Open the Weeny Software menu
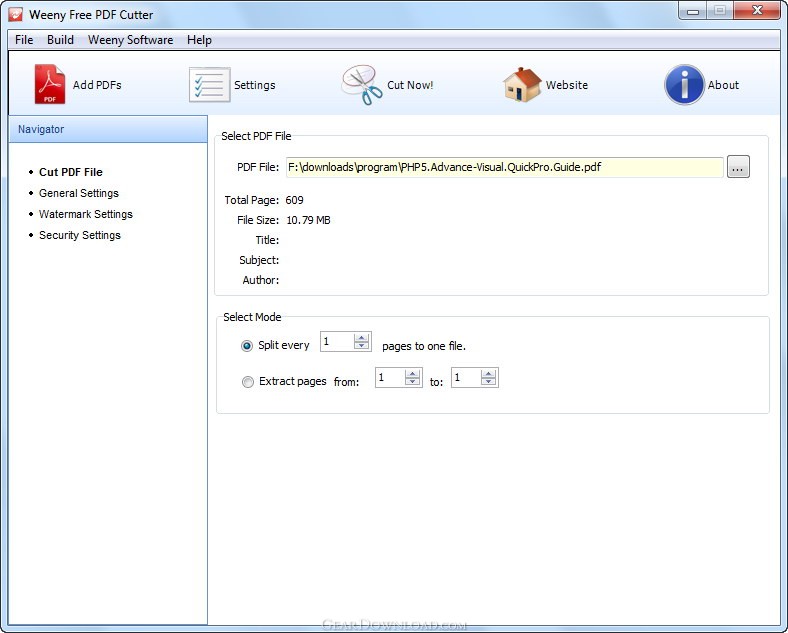The width and height of the screenshot is (788, 633). [x=130, y=40]
